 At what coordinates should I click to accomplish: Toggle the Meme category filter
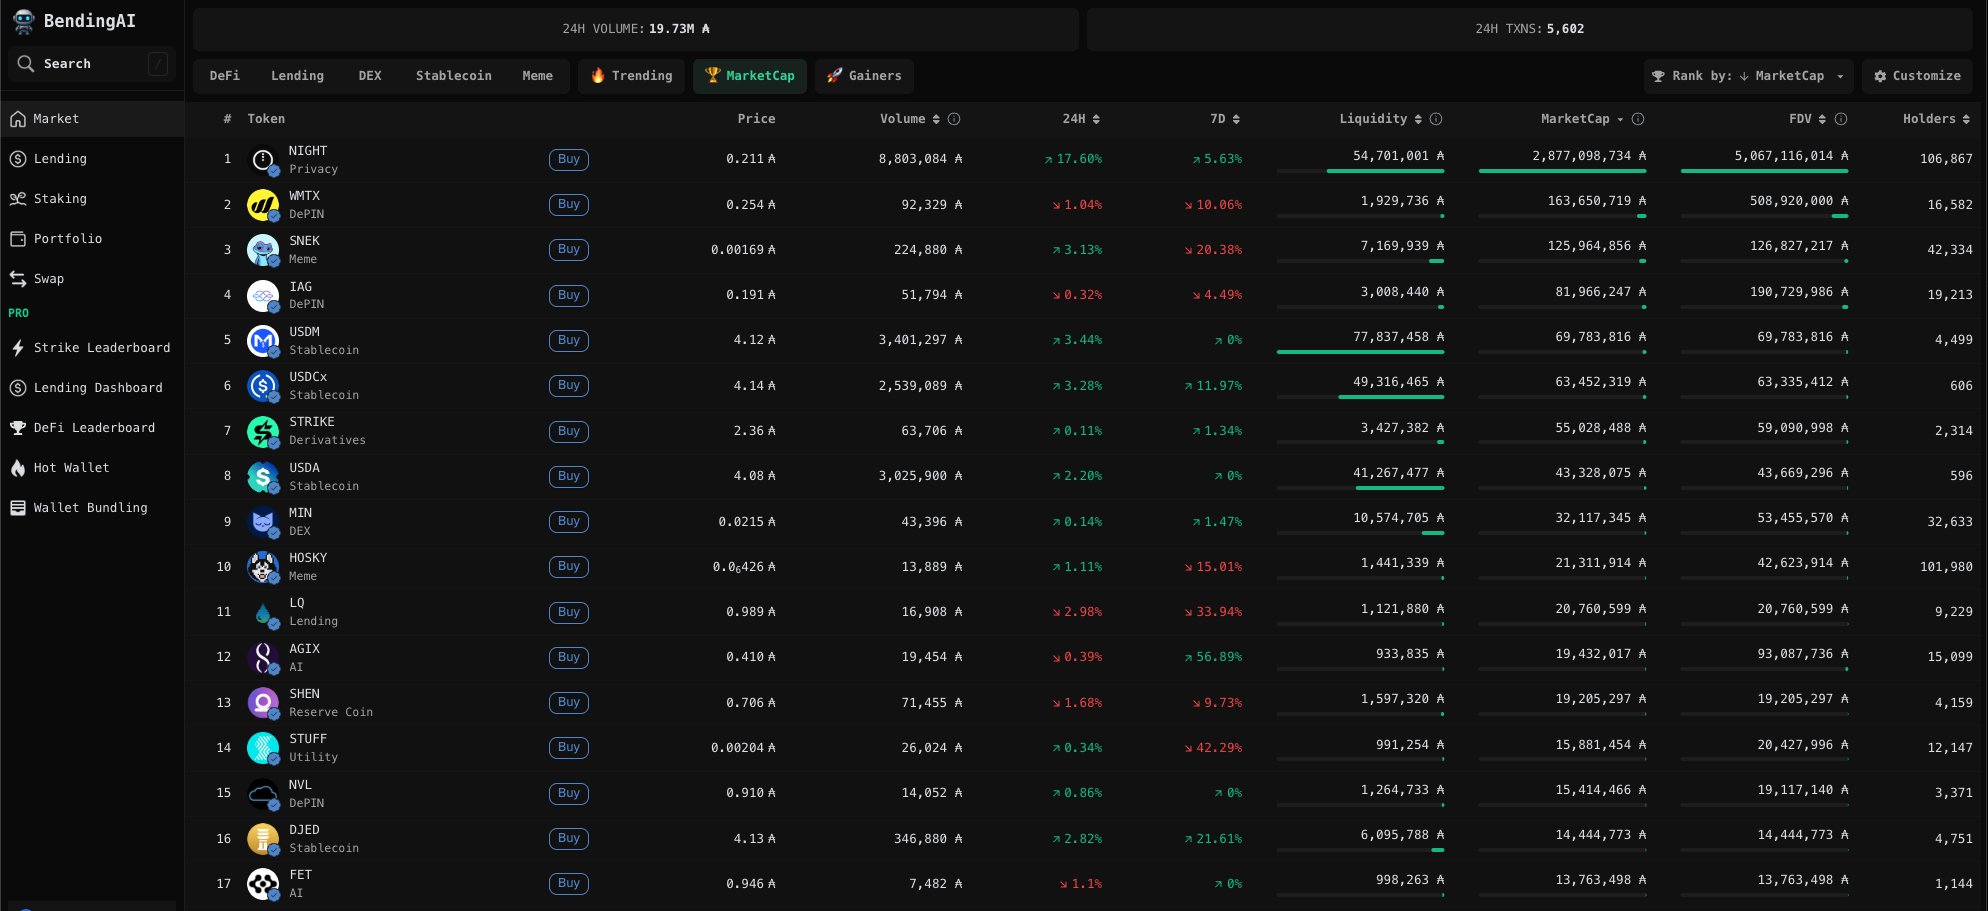pyautogui.click(x=537, y=76)
